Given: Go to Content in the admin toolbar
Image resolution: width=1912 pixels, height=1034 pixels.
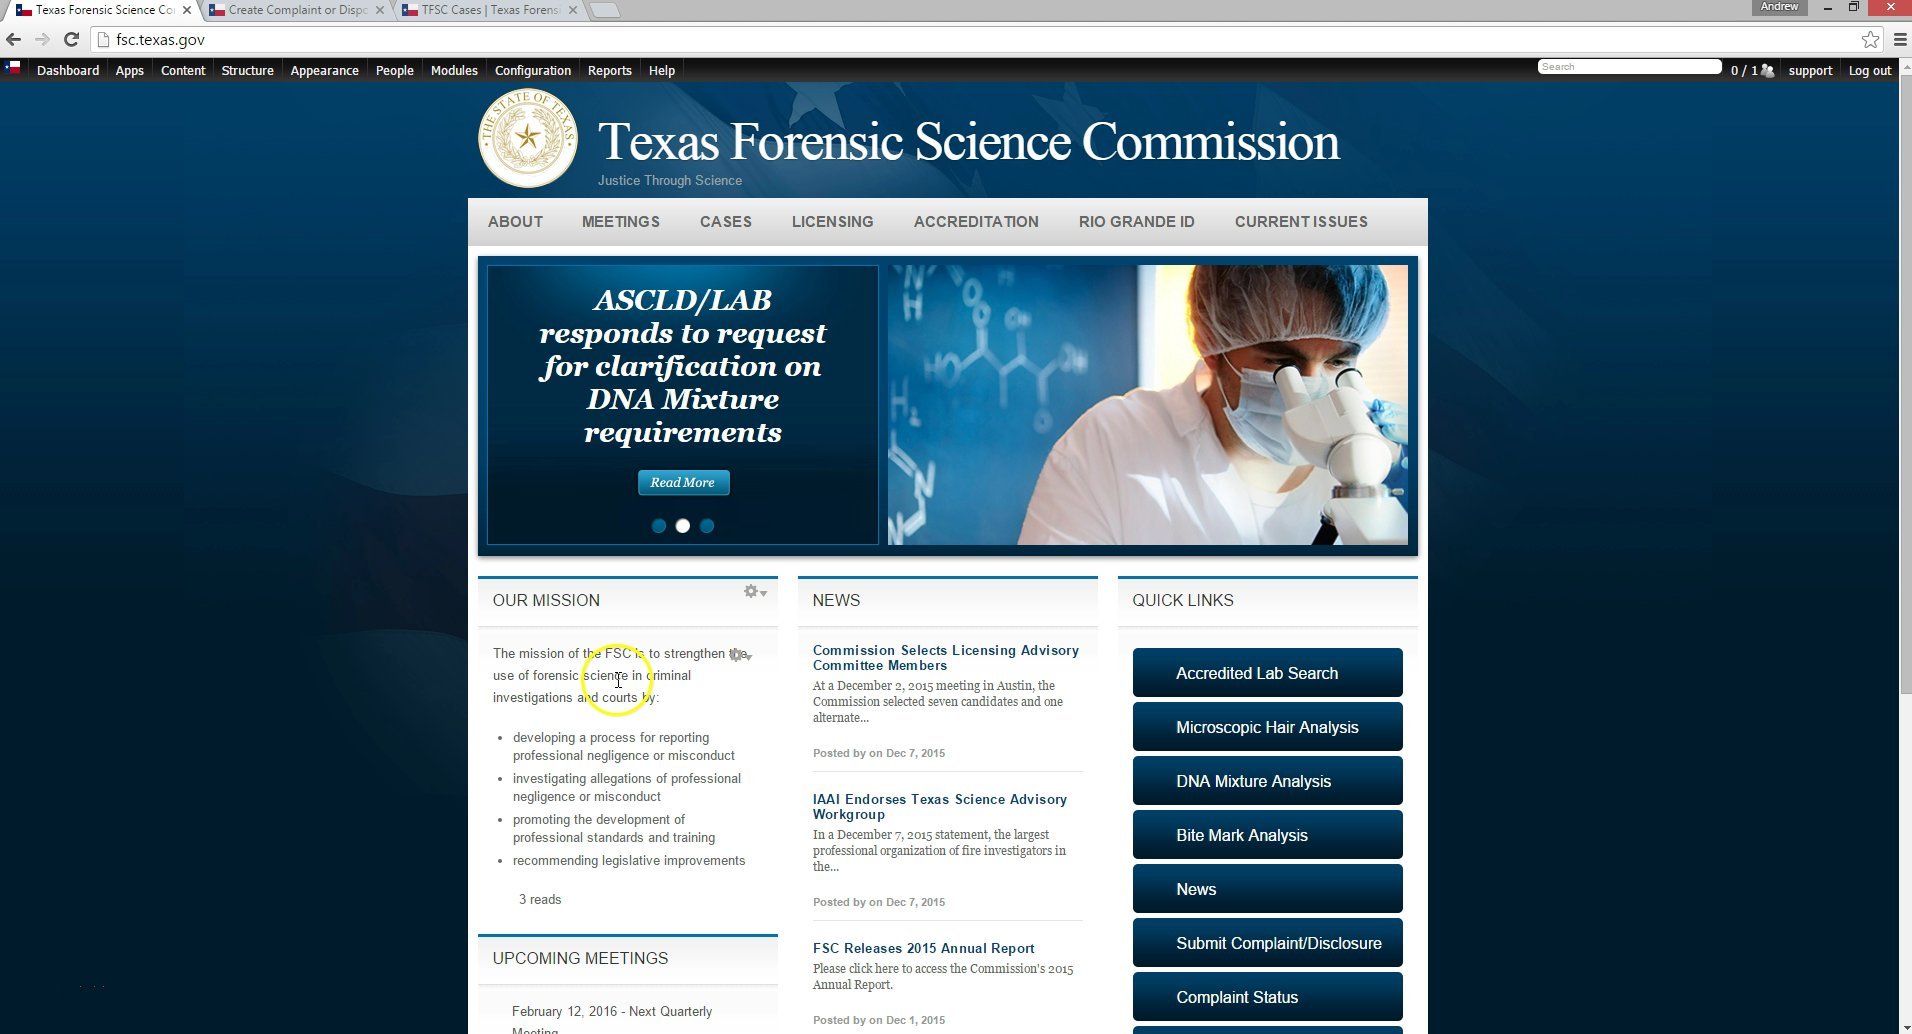Looking at the screenshot, I should point(183,70).
